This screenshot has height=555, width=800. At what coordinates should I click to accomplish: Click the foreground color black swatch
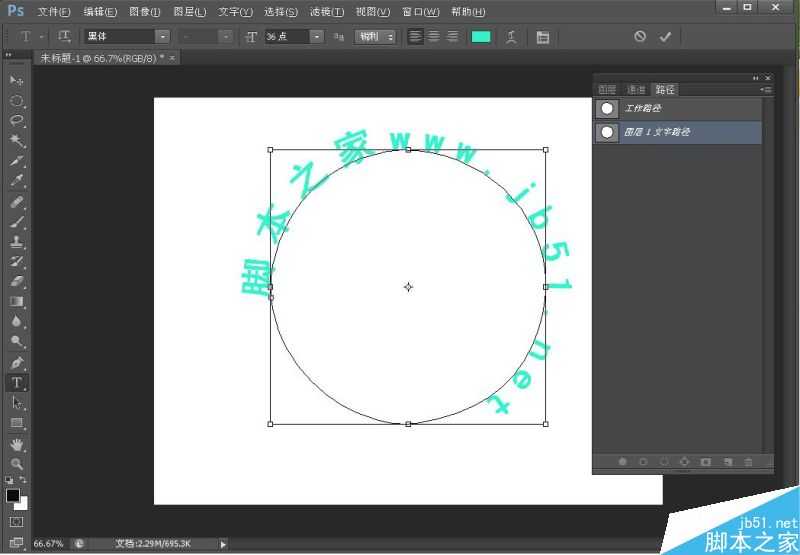tap(13, 495)
